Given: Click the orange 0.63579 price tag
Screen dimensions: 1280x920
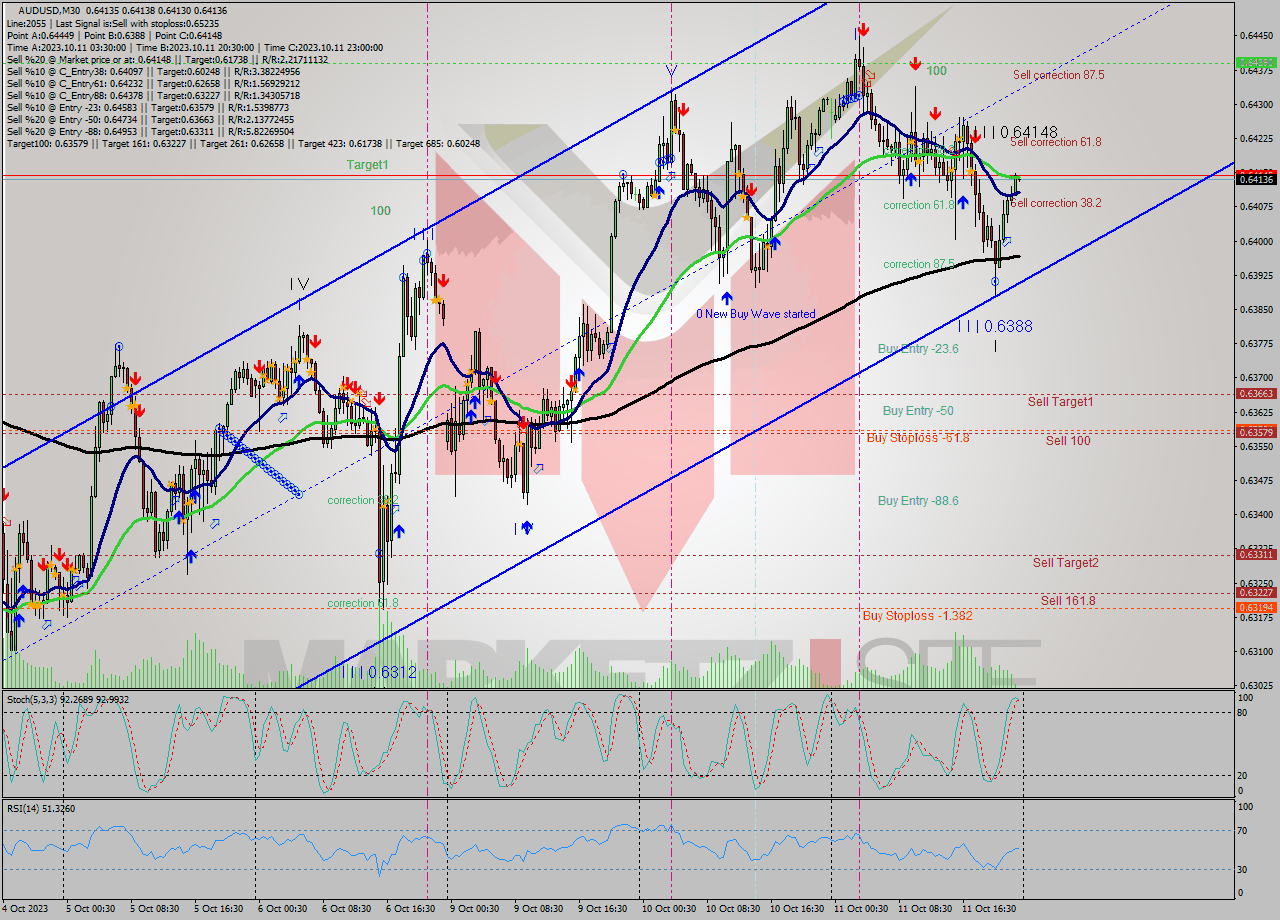Looking at the screenshot, I should coord(1256,432).
